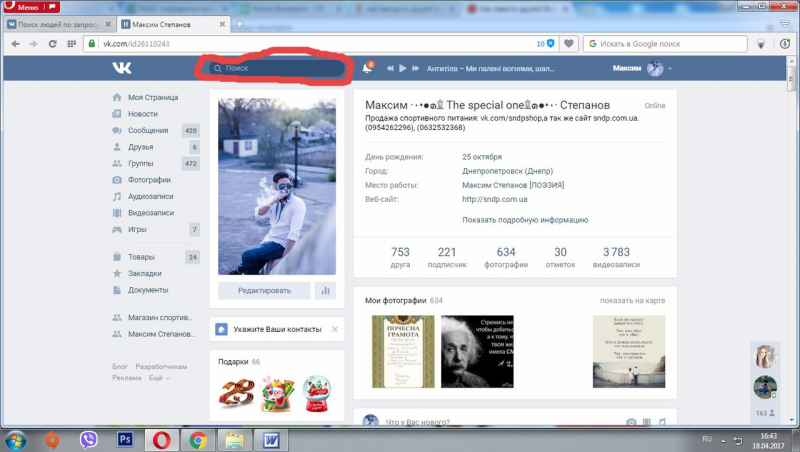Viewport: 800px width, 452px height.
Task: Open Сообщения from the left sidebar
Action: [147, 130]
